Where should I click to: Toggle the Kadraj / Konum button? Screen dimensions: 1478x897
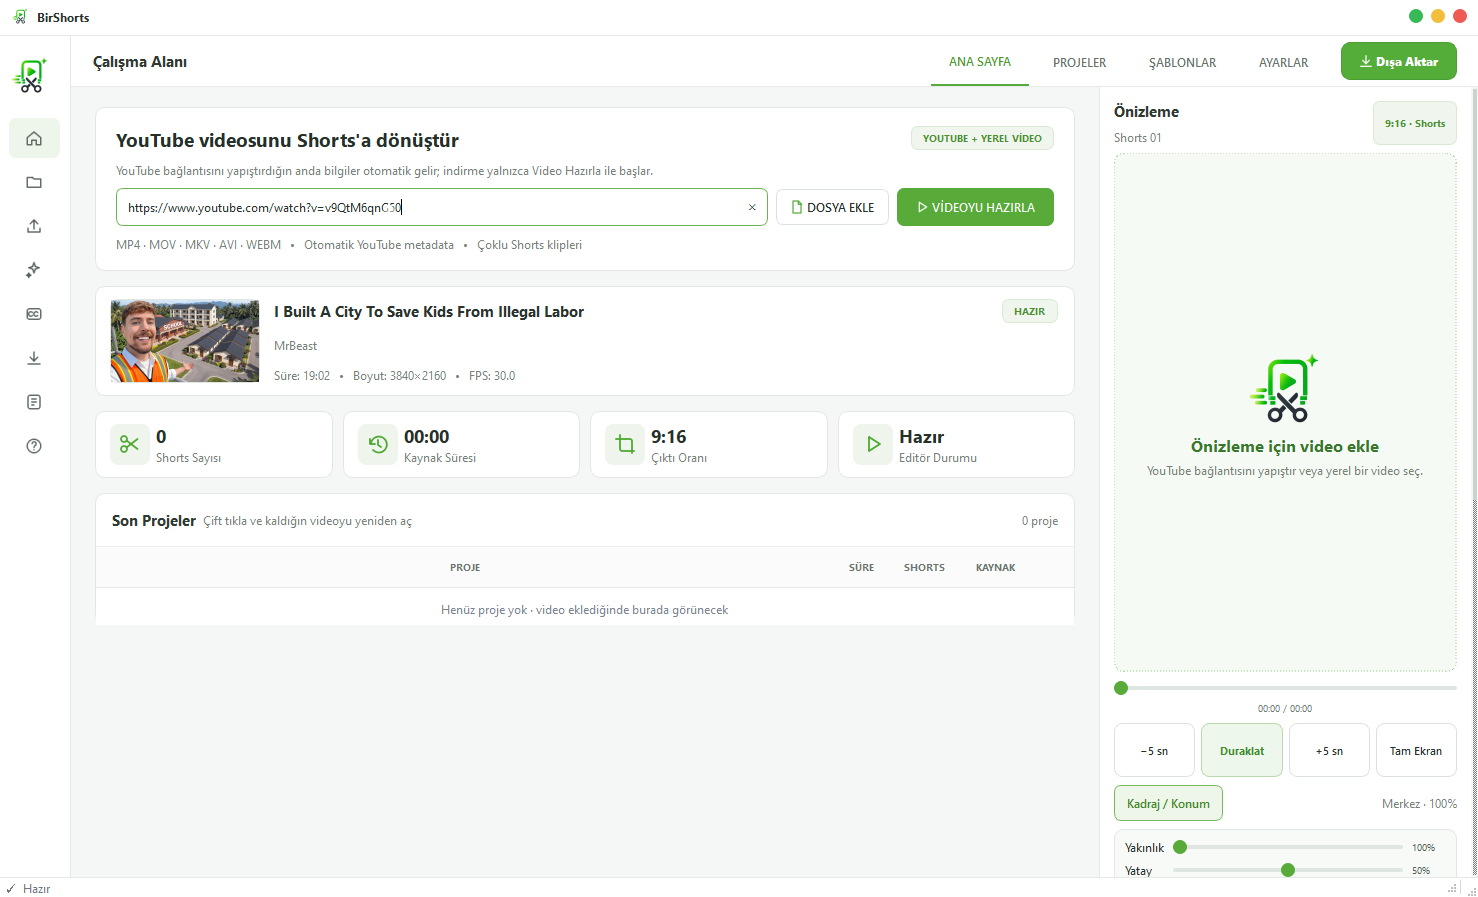click(1168, 803)
